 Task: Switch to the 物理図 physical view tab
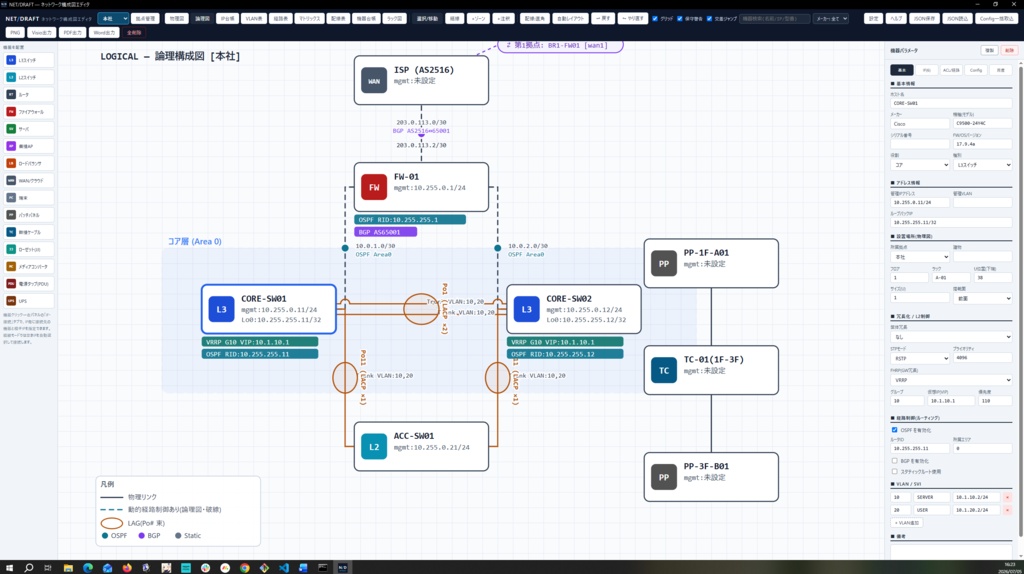(x=177, y=18)
